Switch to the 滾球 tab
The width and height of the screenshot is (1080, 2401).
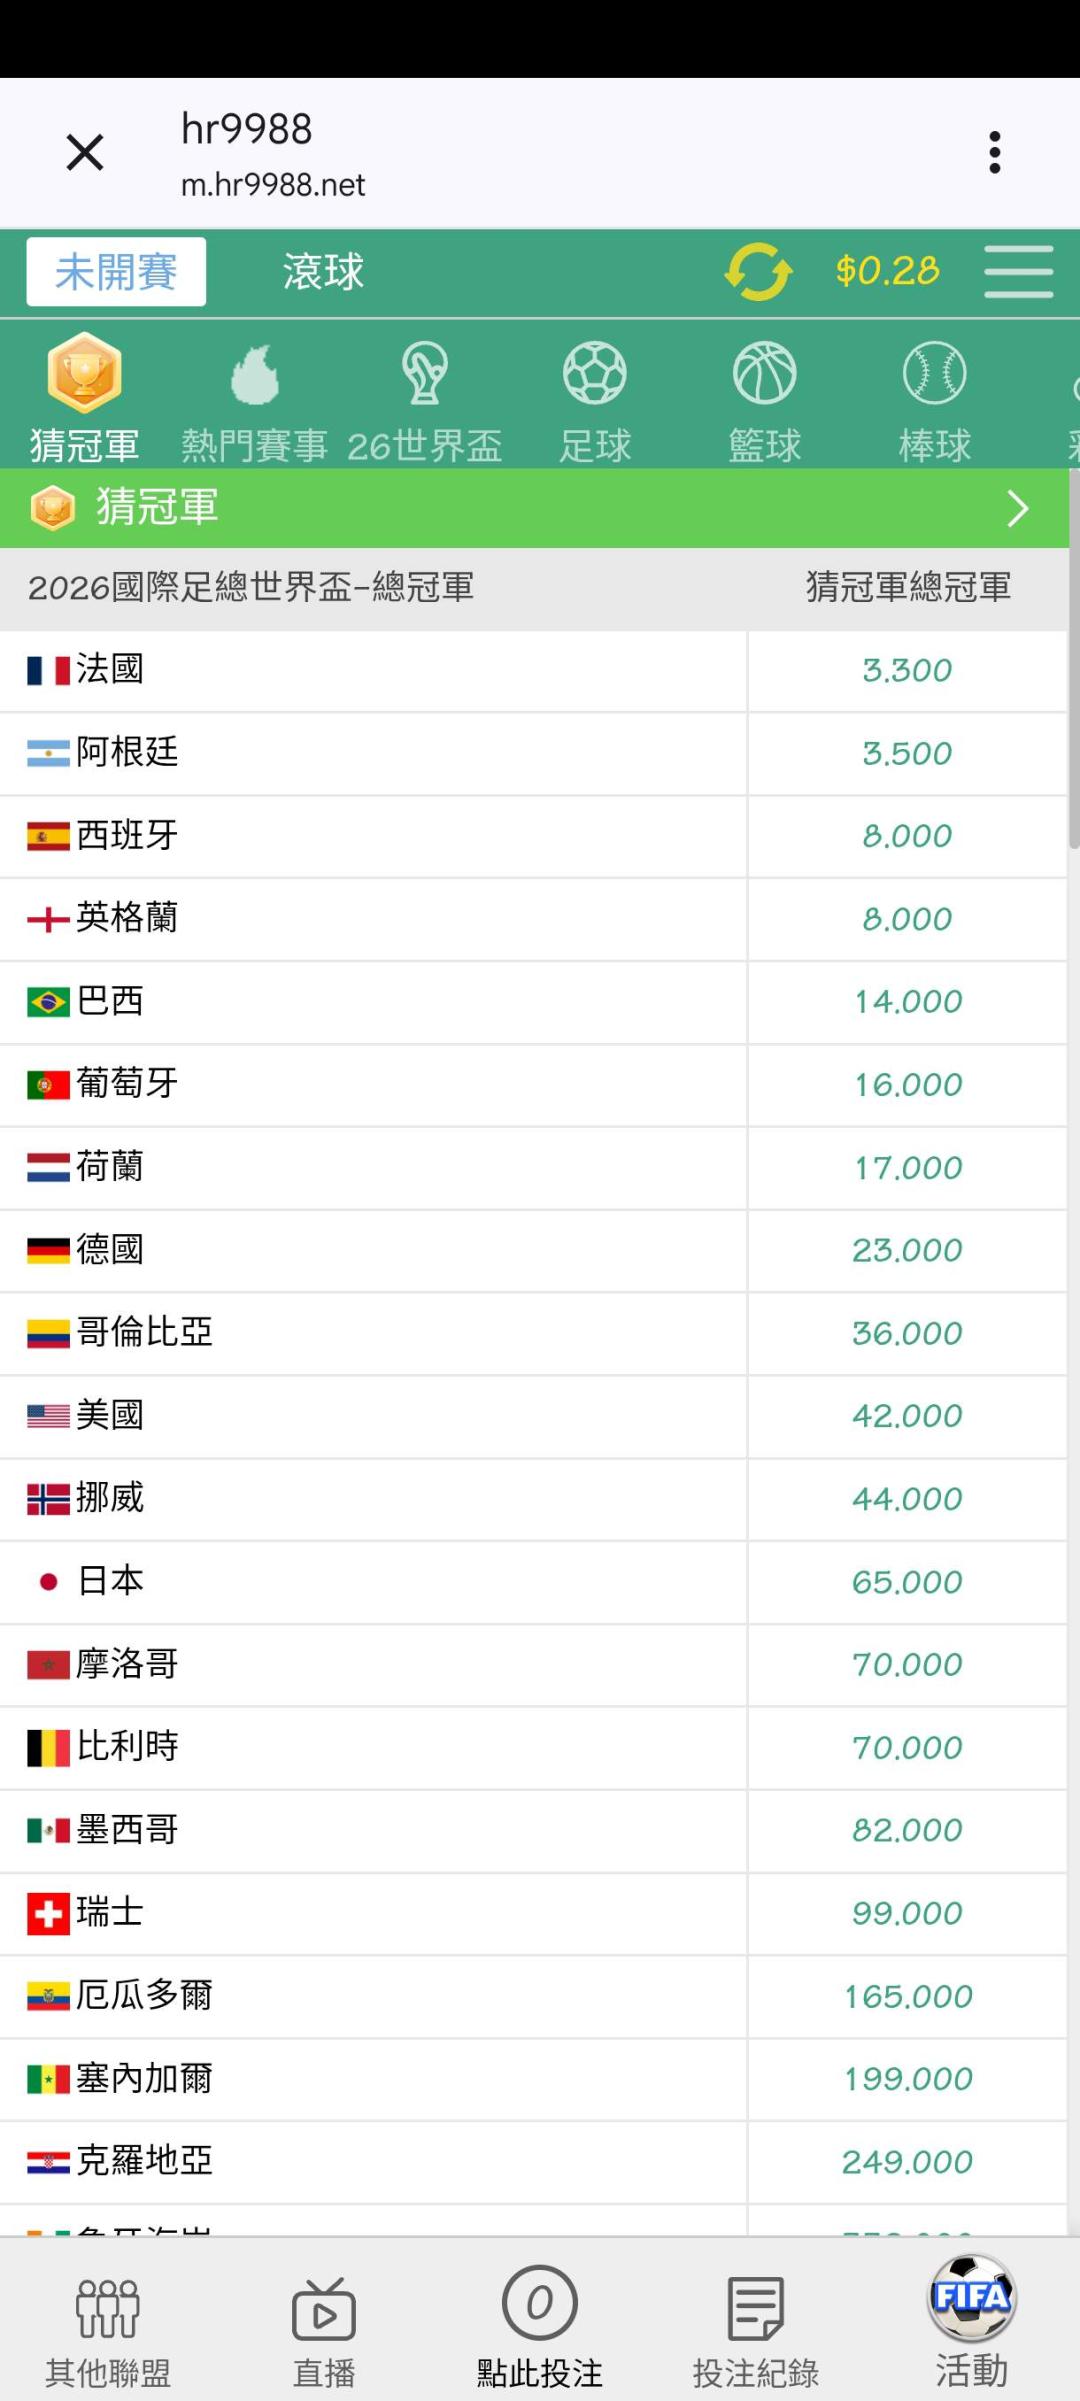point(323,271)
